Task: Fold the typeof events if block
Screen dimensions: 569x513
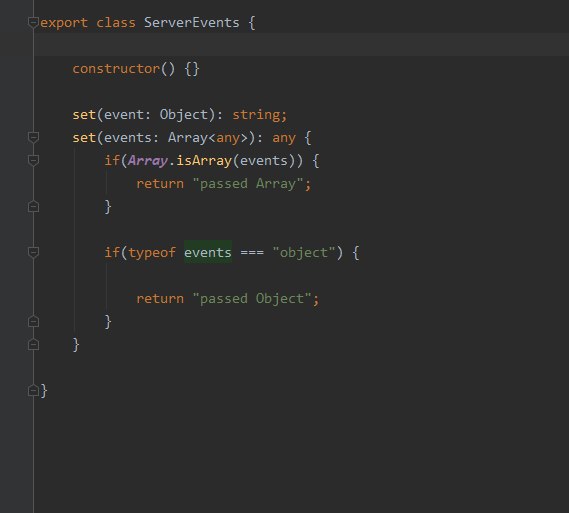Action: [x=33, y=253]
